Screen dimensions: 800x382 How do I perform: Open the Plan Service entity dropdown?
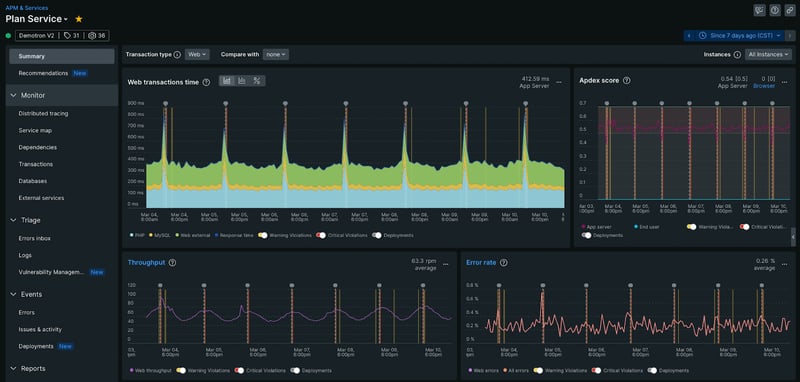(37, 19)
